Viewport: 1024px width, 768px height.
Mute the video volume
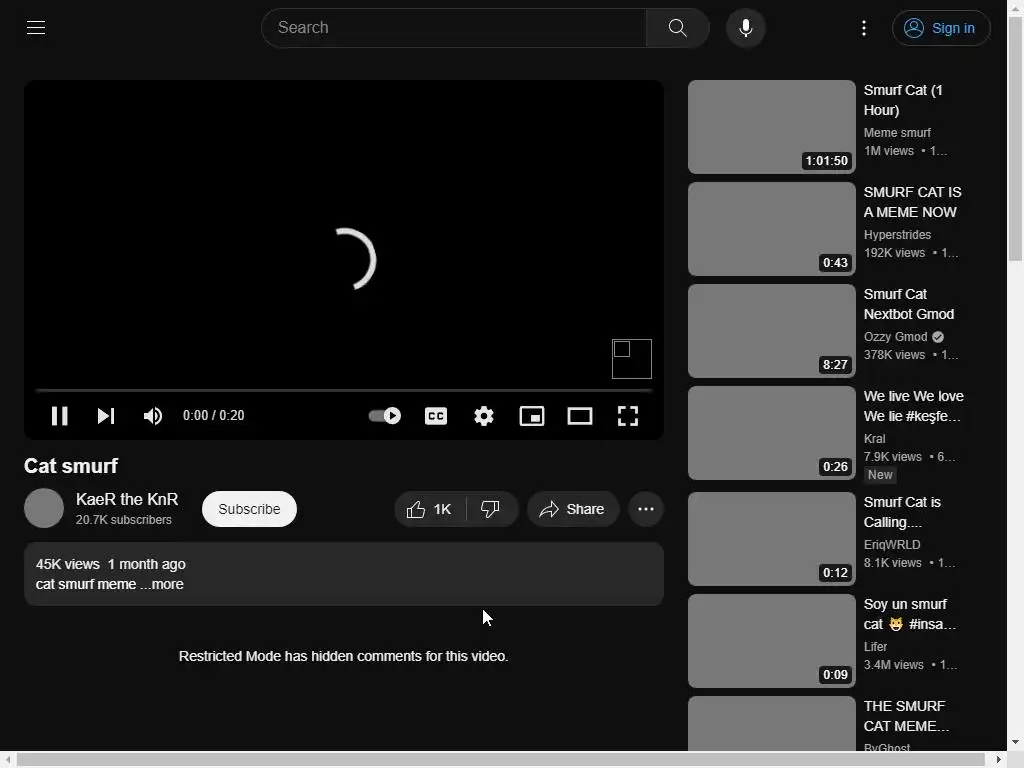click(x=152, y=416)
